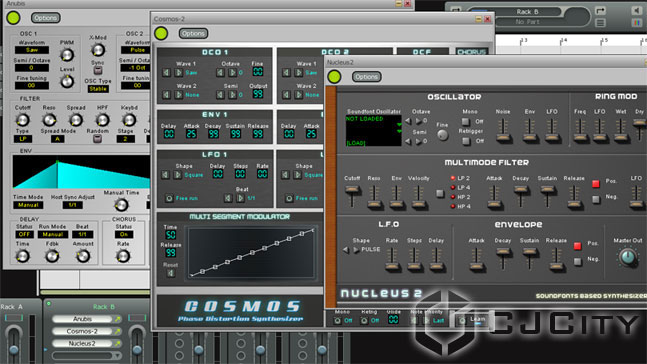Step DCO 2 Wave 1 to next waveform
Image resolution: width=647 pixels, height=364 pixels.
[298, 73]
